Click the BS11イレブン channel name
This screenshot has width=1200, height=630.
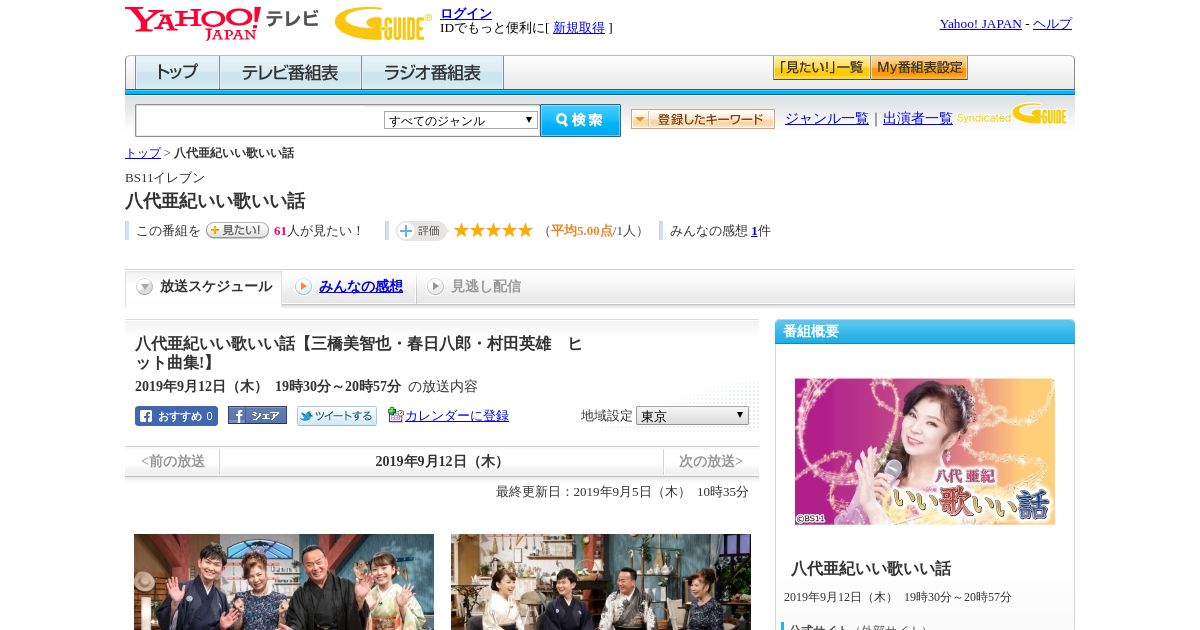click(165, 178)
